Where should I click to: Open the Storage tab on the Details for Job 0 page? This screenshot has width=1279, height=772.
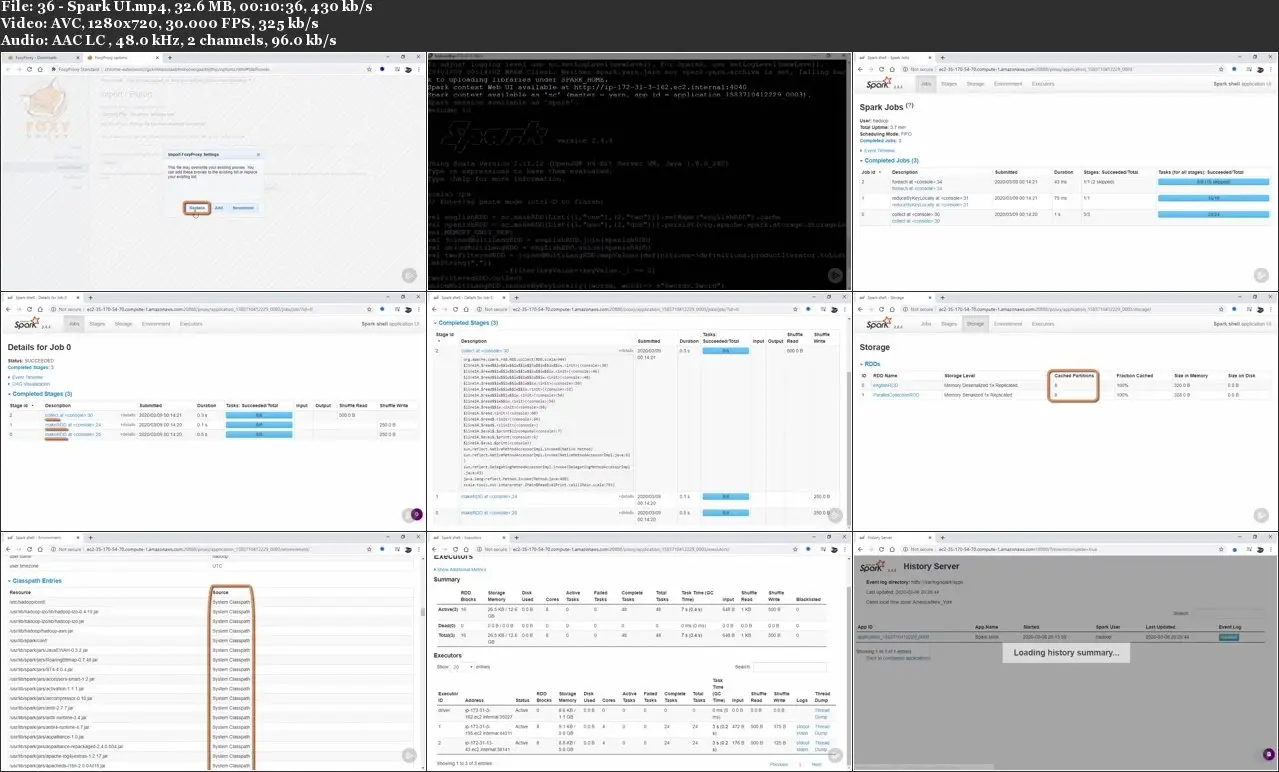click(123, 324)
